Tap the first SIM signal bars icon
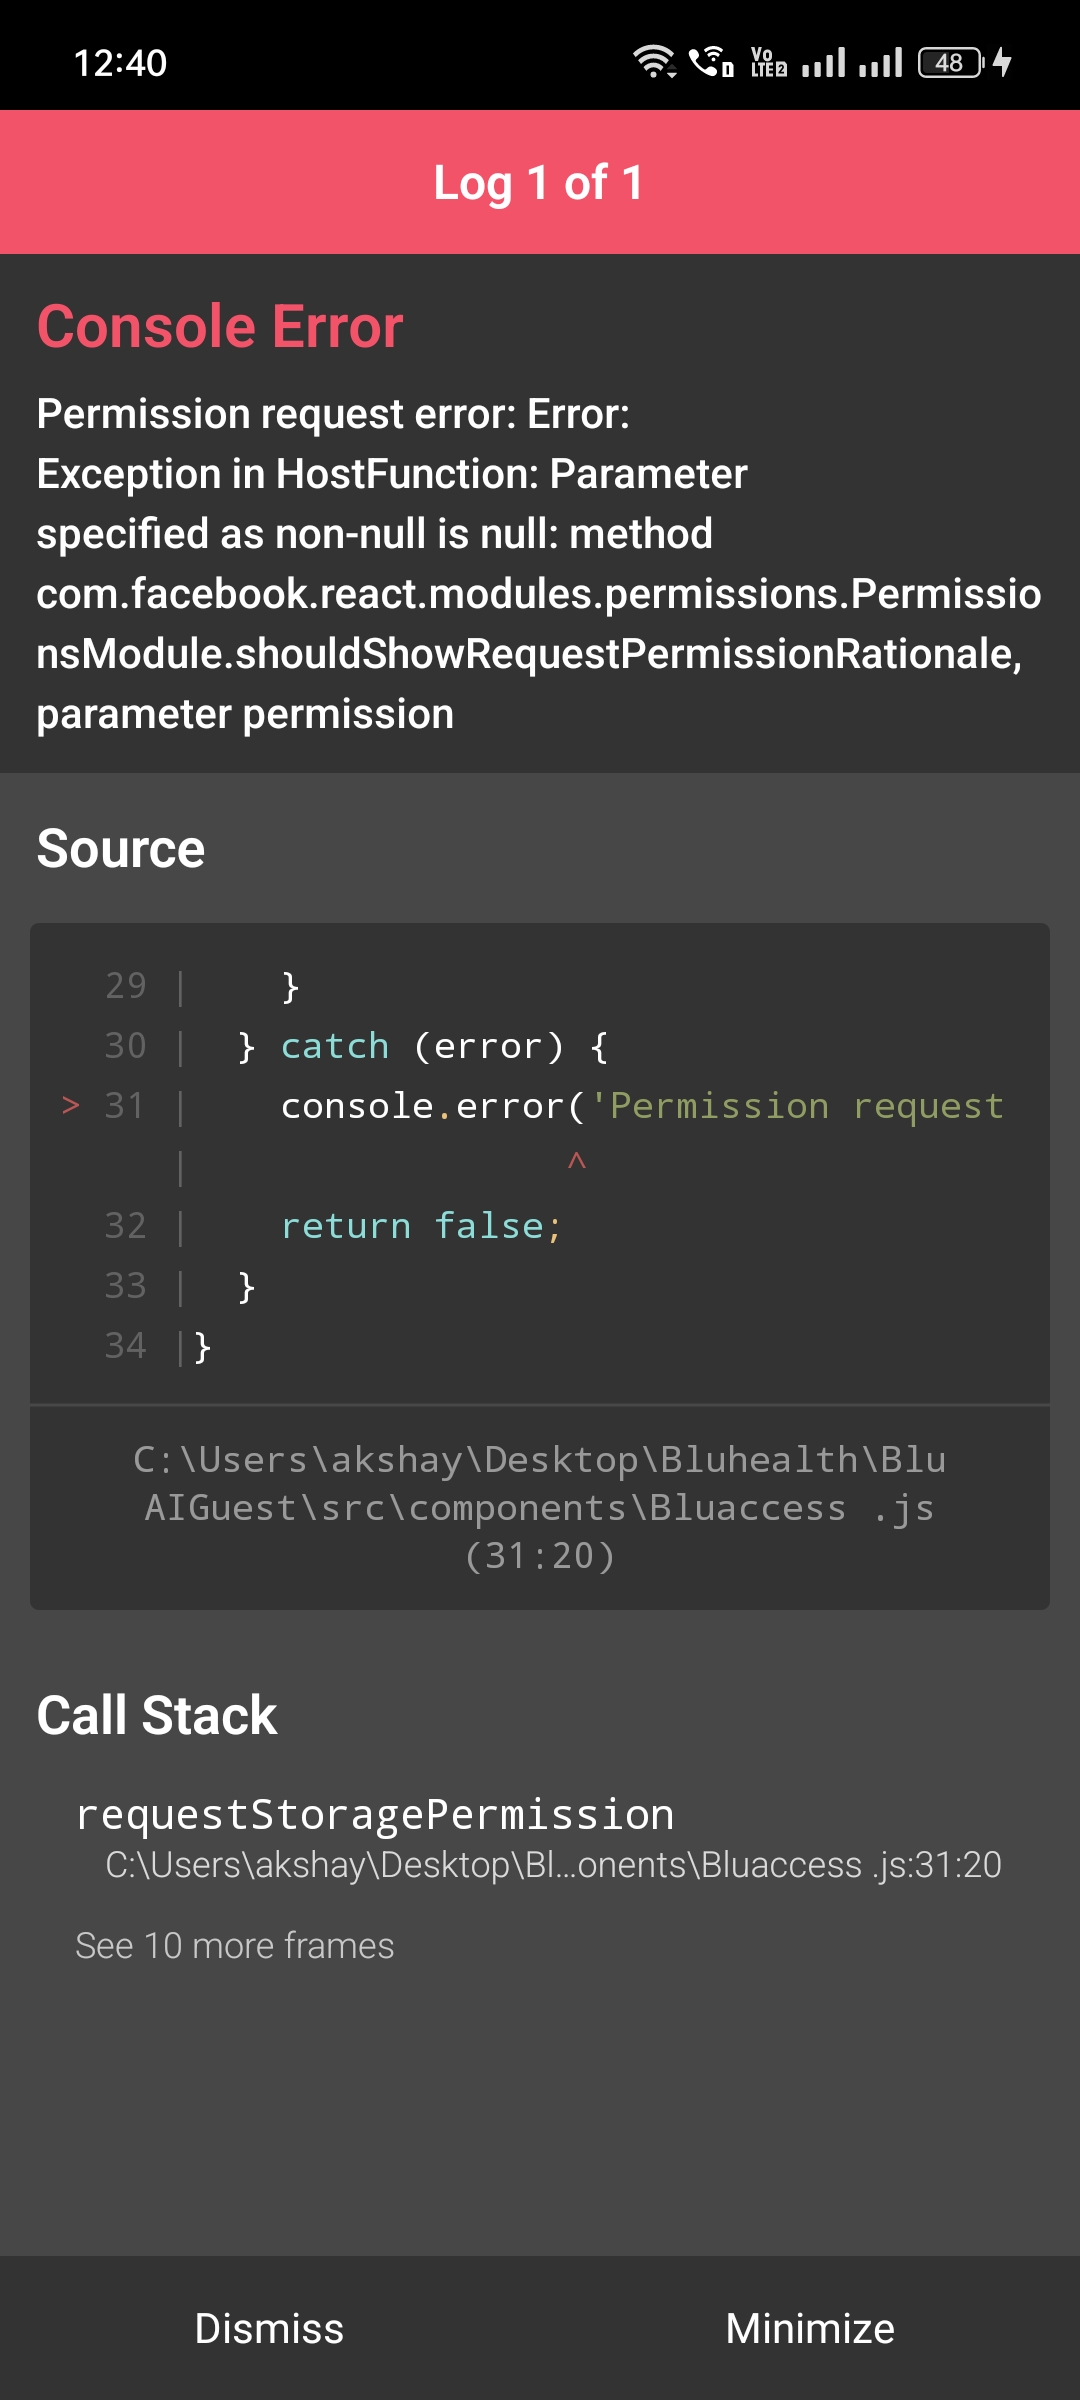Image resolution: width=1080 pixels, height=2400 pixels. 824,62
